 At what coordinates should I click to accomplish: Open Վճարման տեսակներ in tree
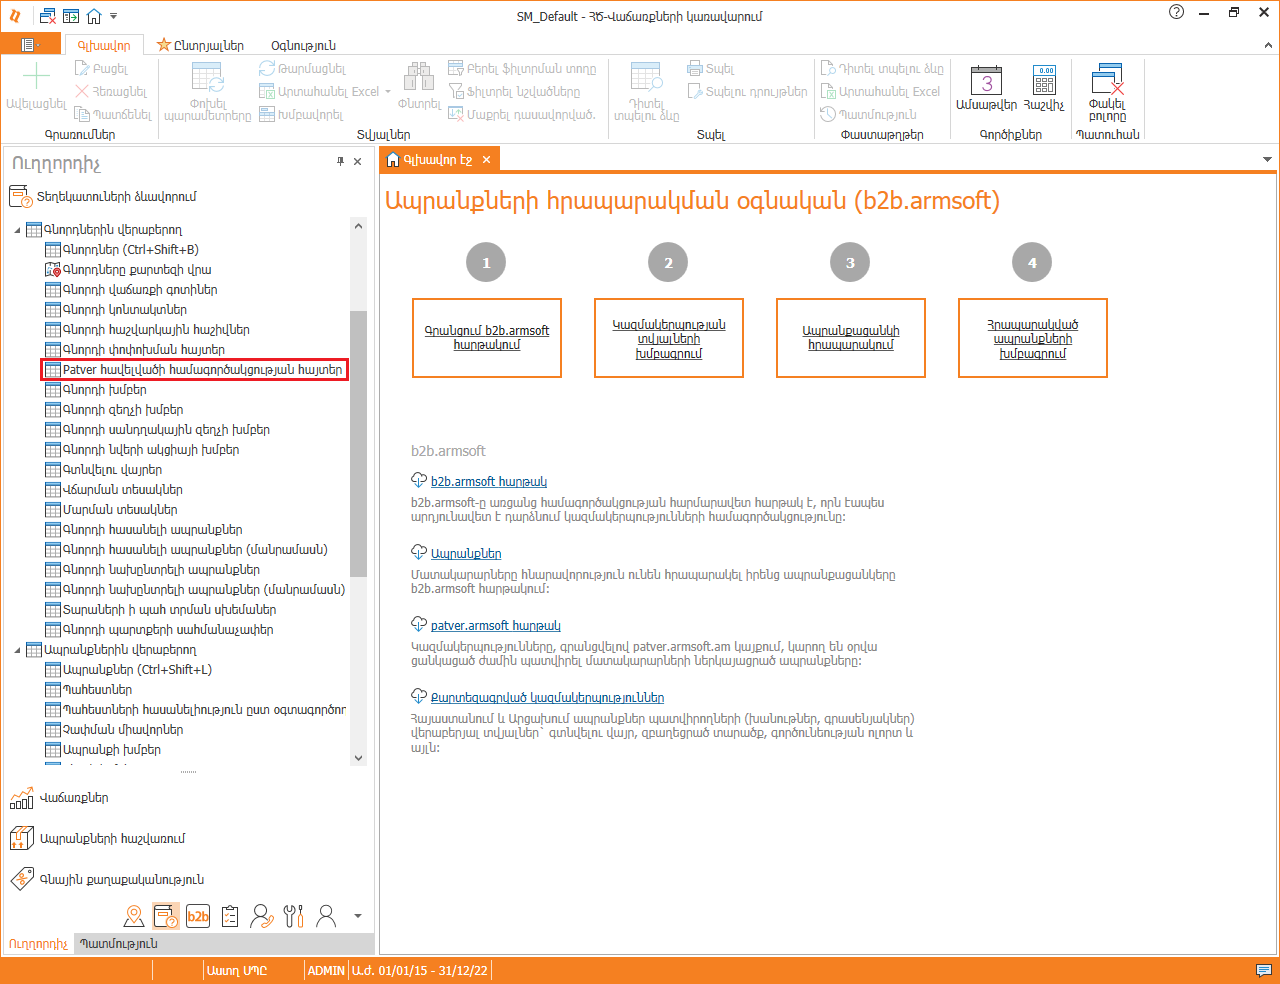tap(114, 490)
